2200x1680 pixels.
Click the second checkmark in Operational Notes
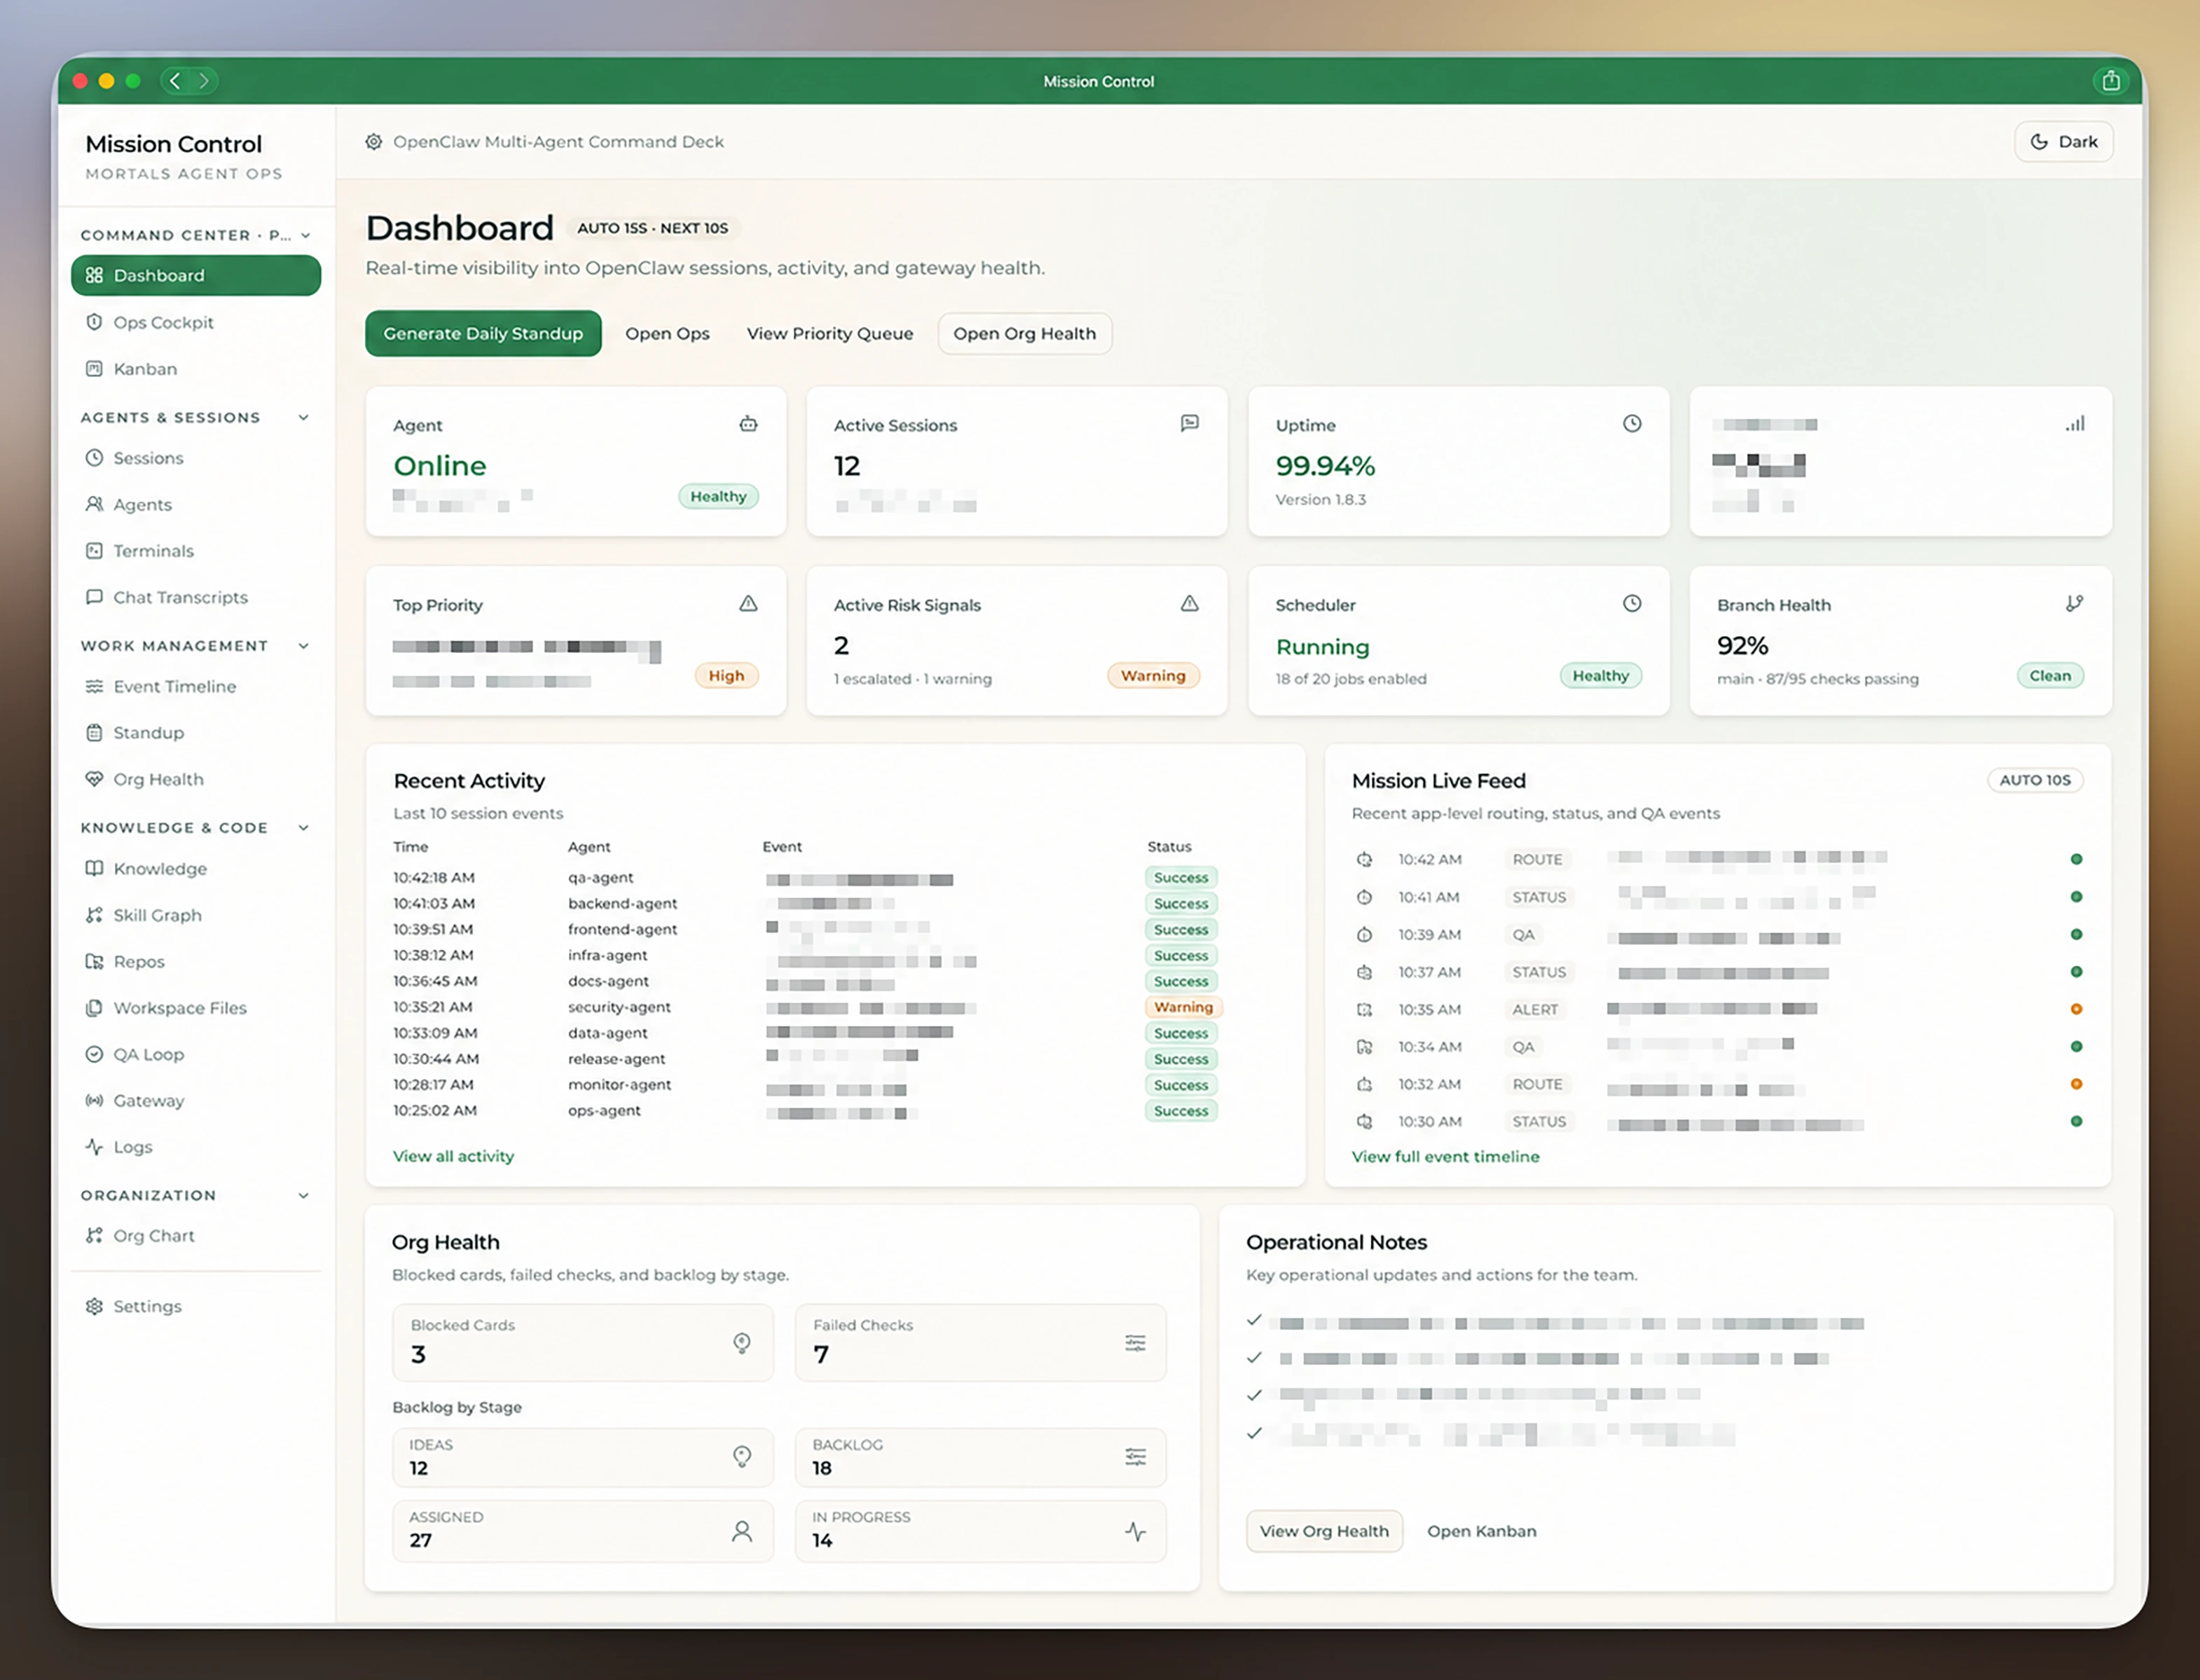1254,1358
